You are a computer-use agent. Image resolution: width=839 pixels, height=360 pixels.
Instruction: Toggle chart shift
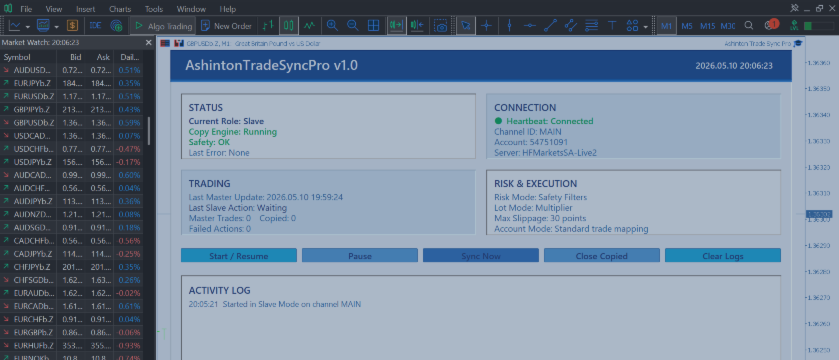(417, 25)
